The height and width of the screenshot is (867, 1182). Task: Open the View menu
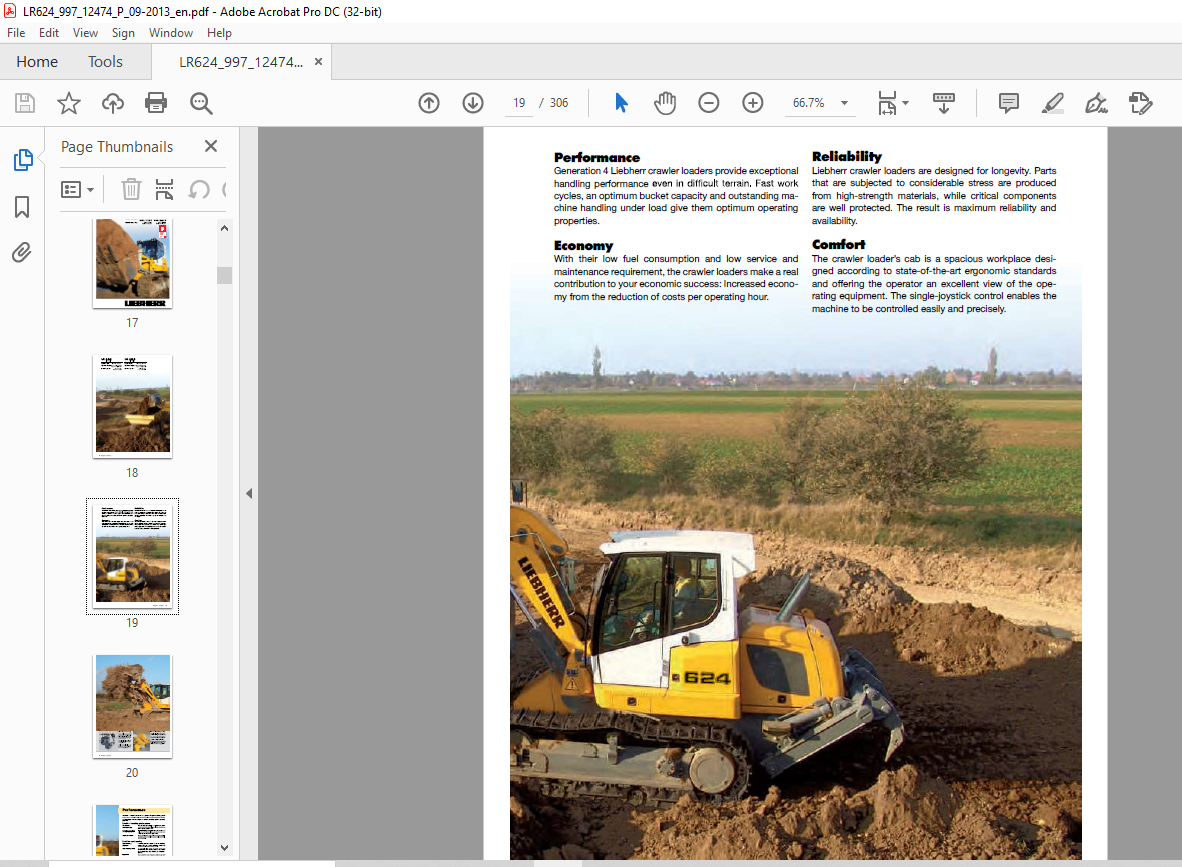pyautogui.click(x=85, y=33)
